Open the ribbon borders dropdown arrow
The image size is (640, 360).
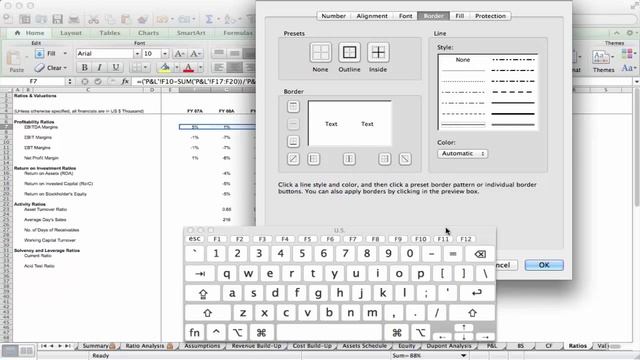click(x=146, y=68)
